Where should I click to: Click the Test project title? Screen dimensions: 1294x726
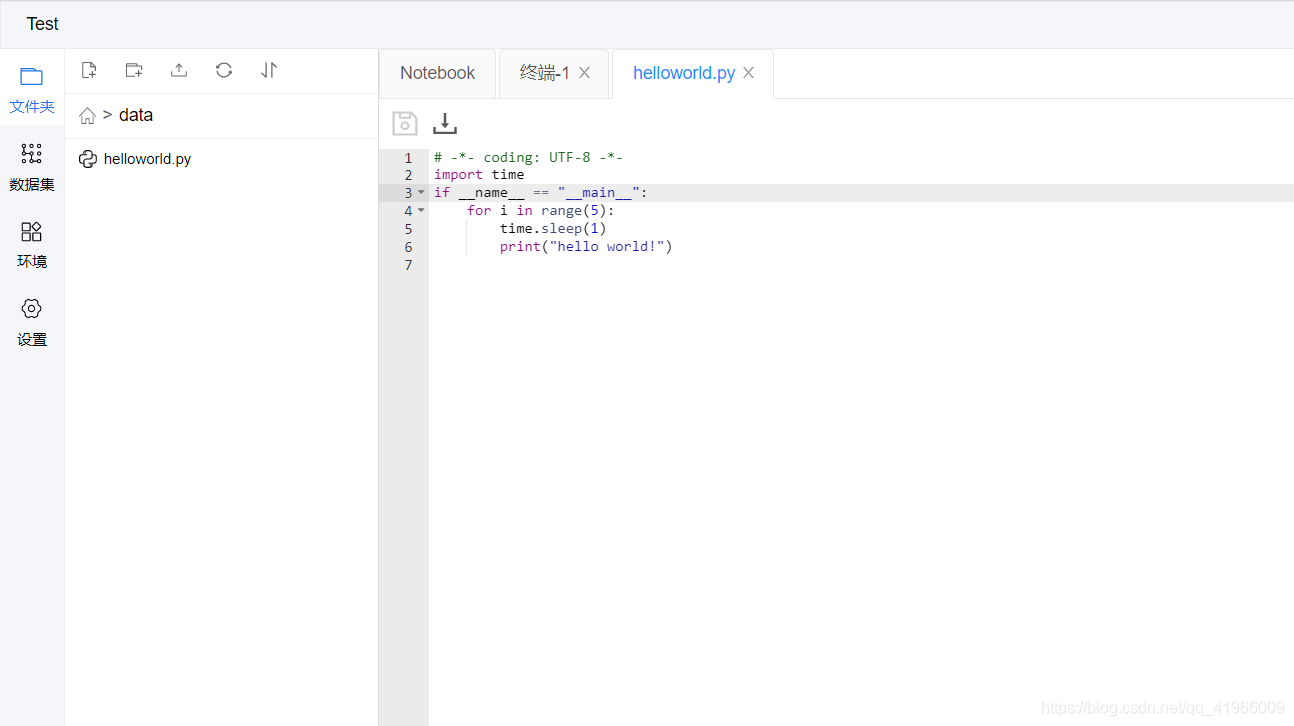click(x=43, y=24)
